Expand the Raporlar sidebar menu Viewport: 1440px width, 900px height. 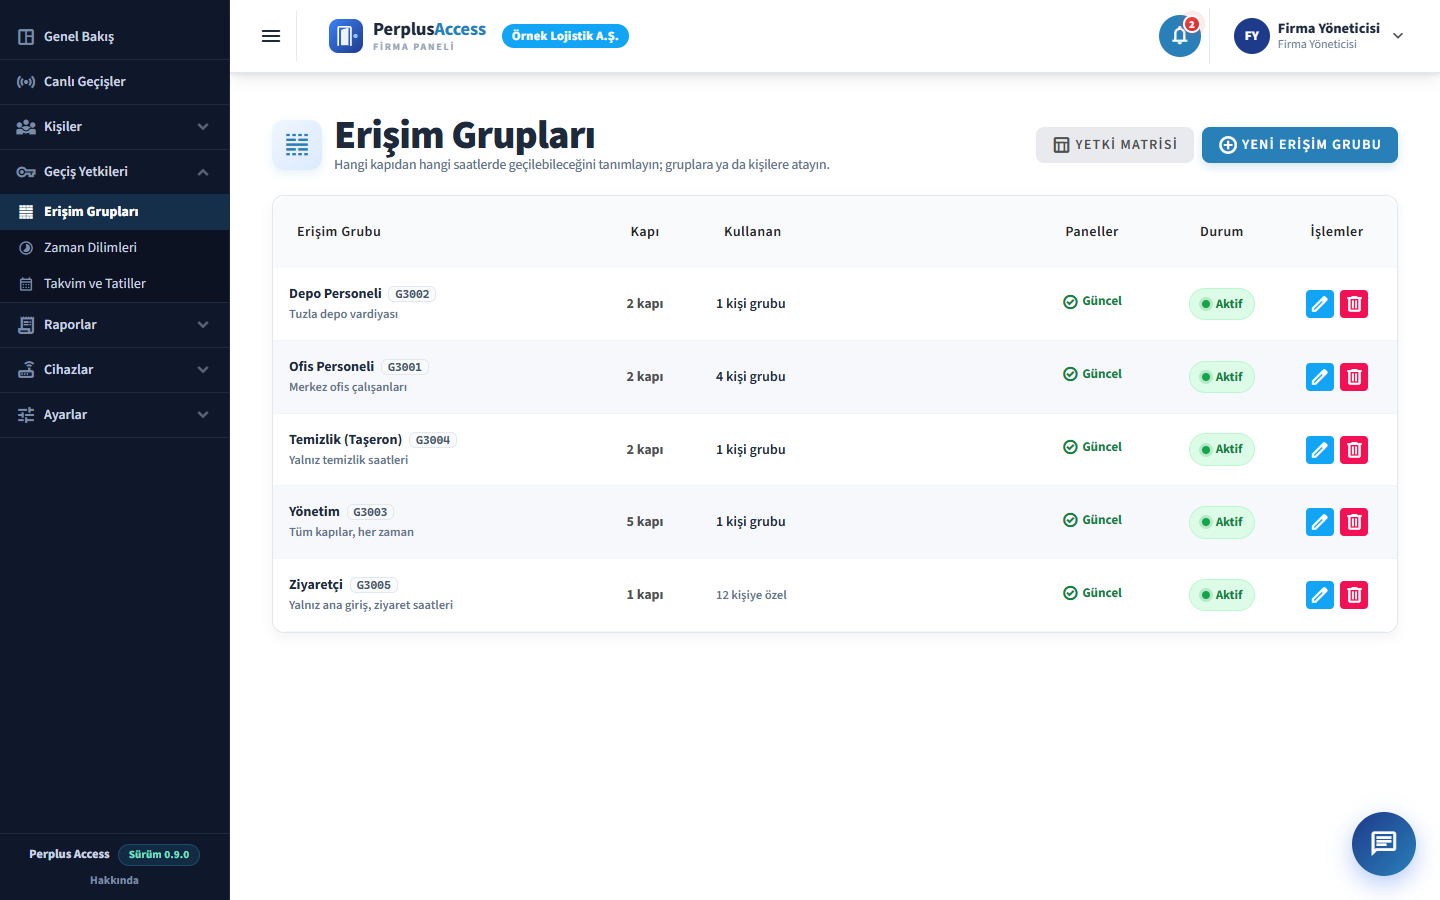pyautogui.click(x=115, y=325)
